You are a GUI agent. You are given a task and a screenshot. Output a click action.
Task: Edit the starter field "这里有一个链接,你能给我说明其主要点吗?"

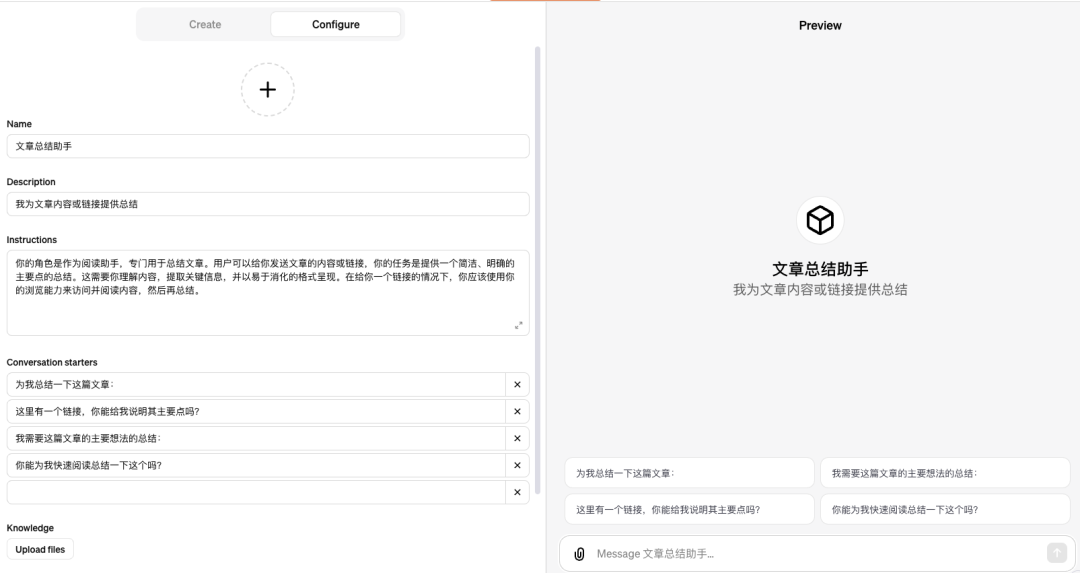click(x=256, y=412)
